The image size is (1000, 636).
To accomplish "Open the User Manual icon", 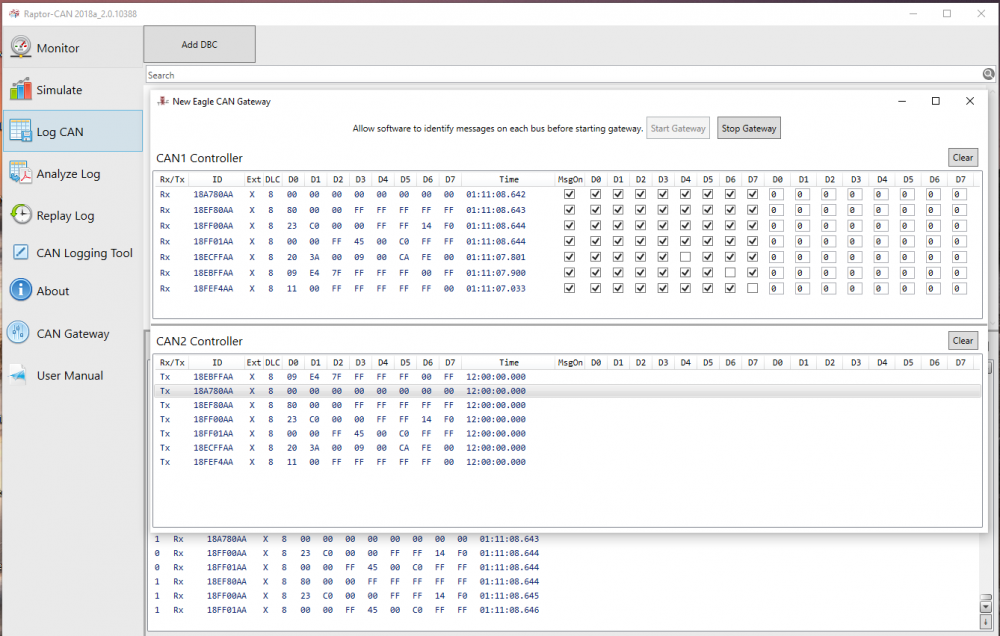I will click(x=20, y=375).
